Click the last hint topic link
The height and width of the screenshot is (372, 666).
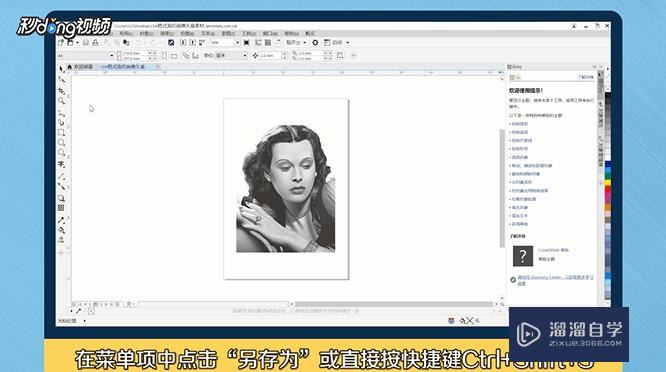519,224
